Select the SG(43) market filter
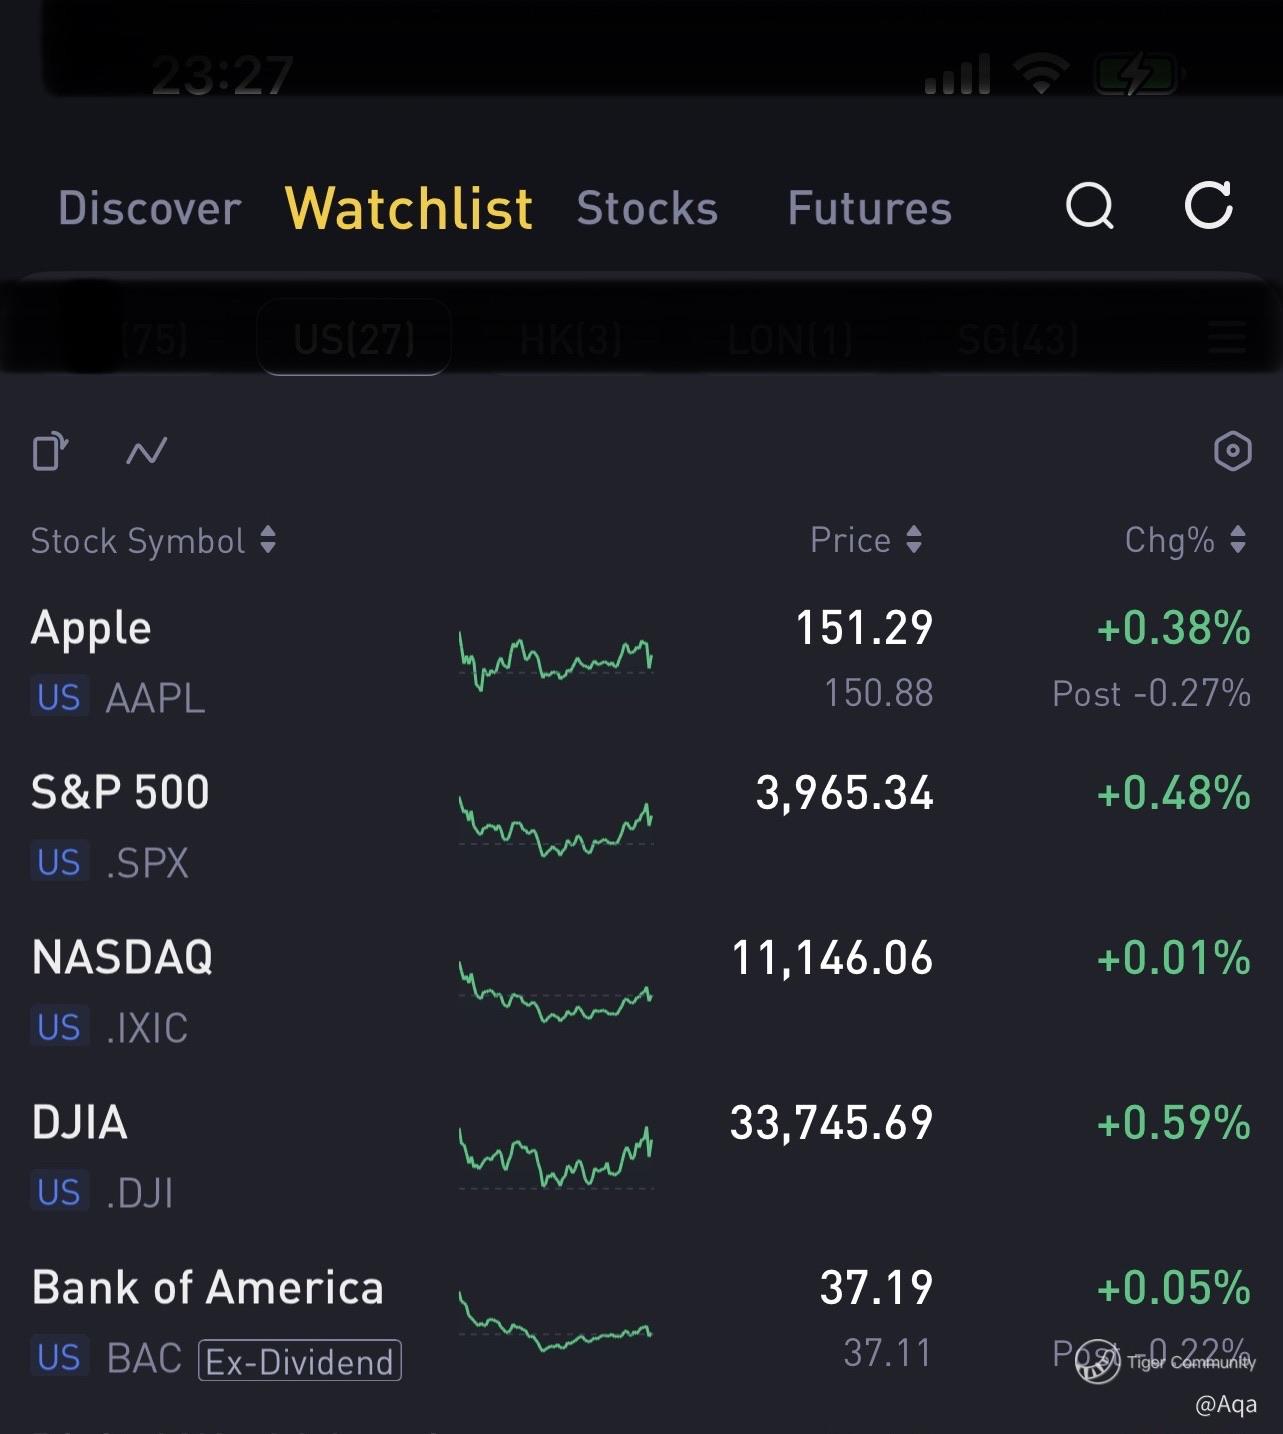 [1018, 340]
